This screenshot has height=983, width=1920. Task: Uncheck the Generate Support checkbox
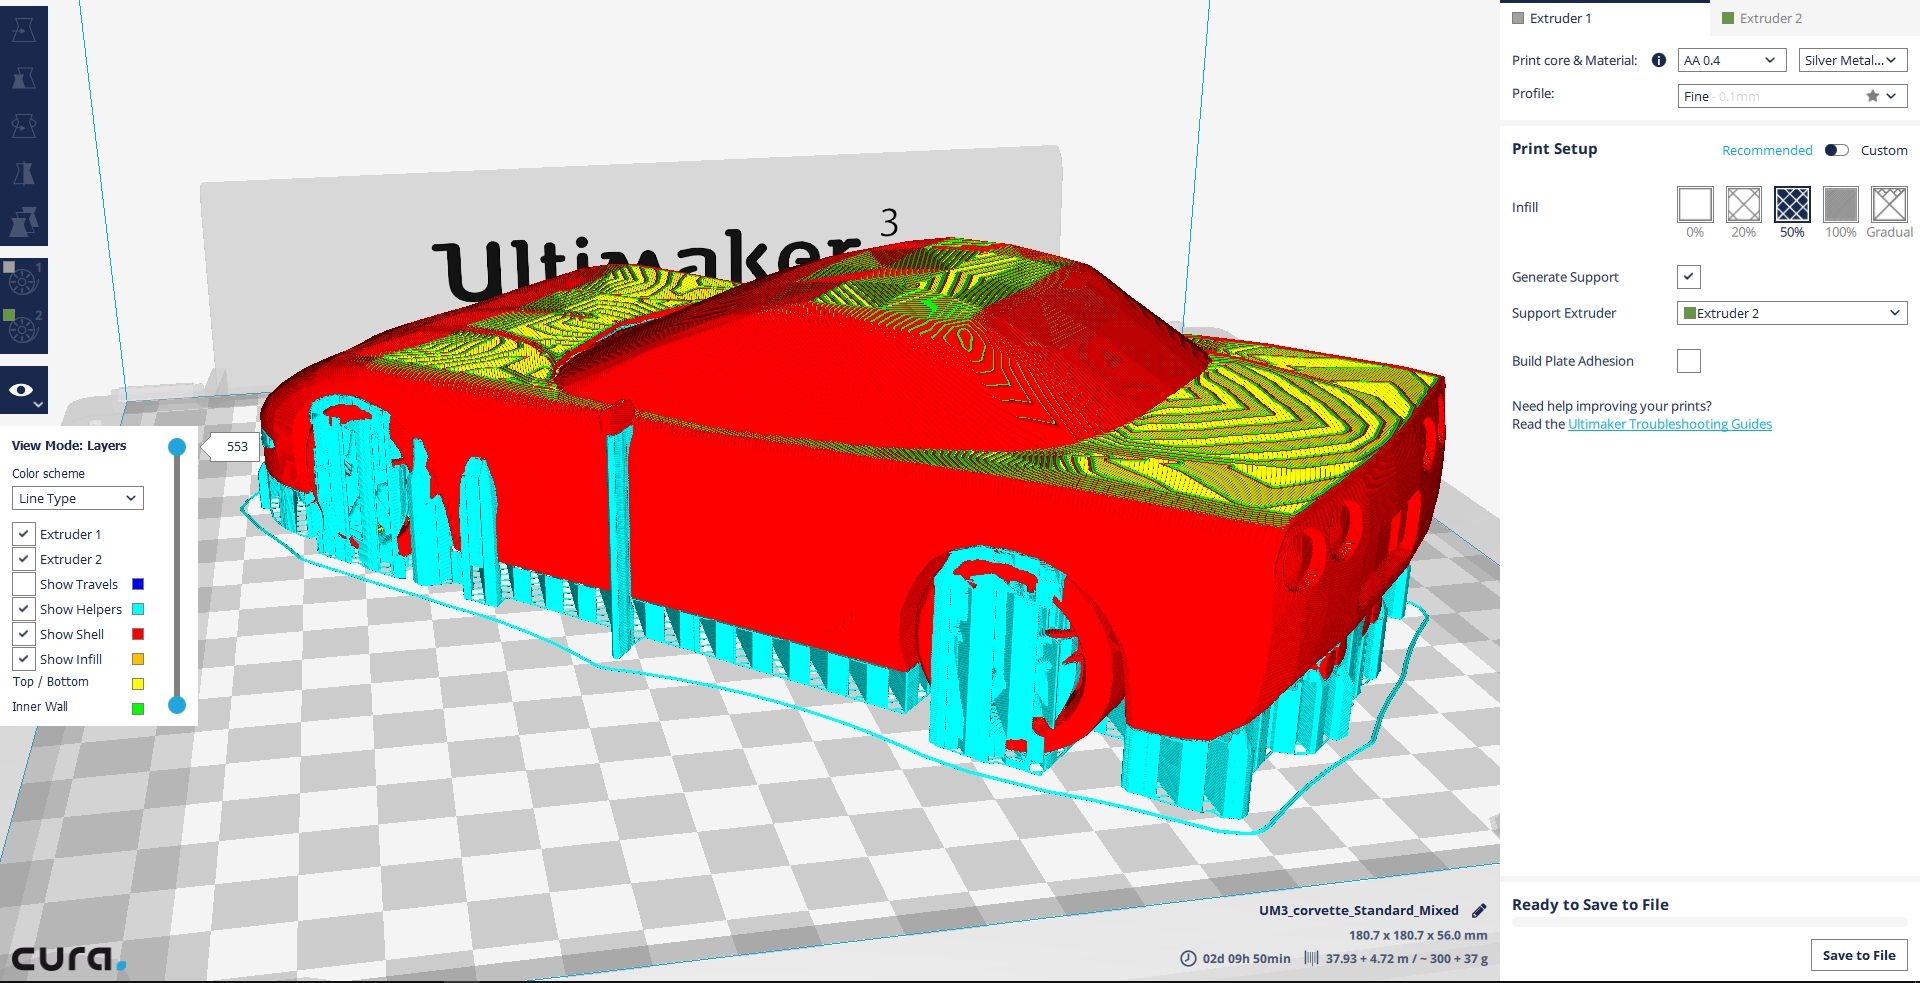click(1689, 277)
